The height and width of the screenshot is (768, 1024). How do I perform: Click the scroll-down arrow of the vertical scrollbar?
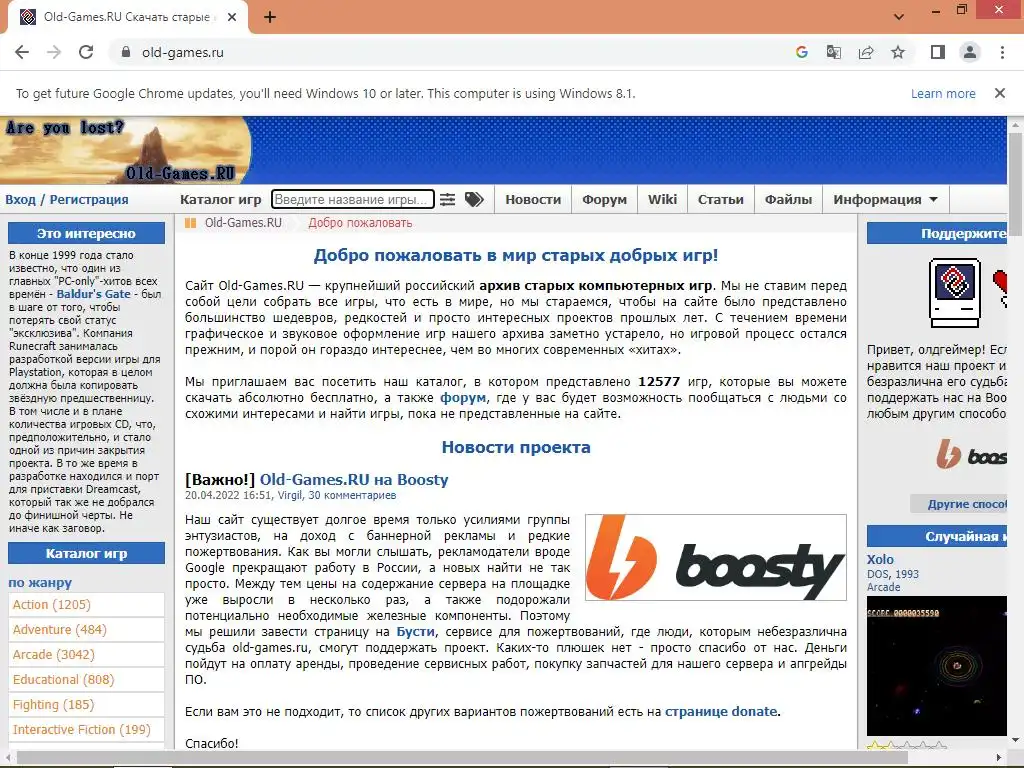(x=1016, y=741)
